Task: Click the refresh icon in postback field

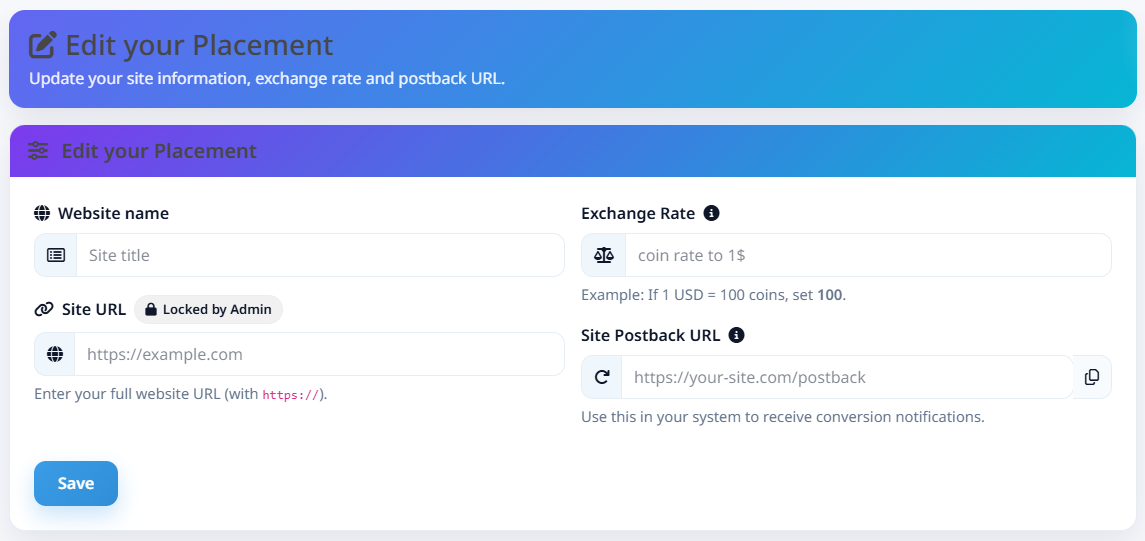Action: 602,377
